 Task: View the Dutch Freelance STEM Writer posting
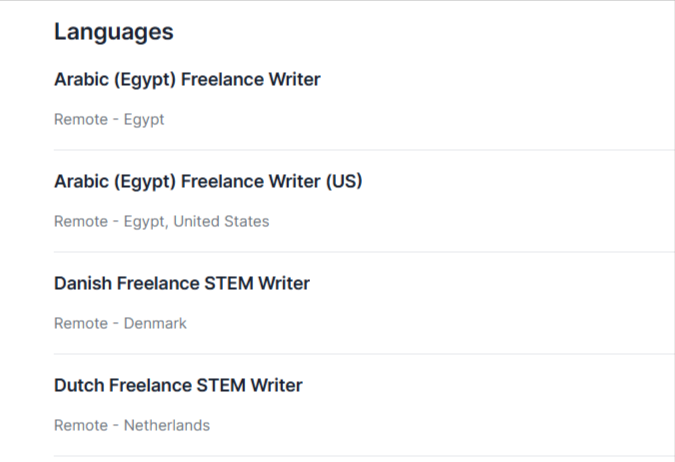click(x=178, y=385)
